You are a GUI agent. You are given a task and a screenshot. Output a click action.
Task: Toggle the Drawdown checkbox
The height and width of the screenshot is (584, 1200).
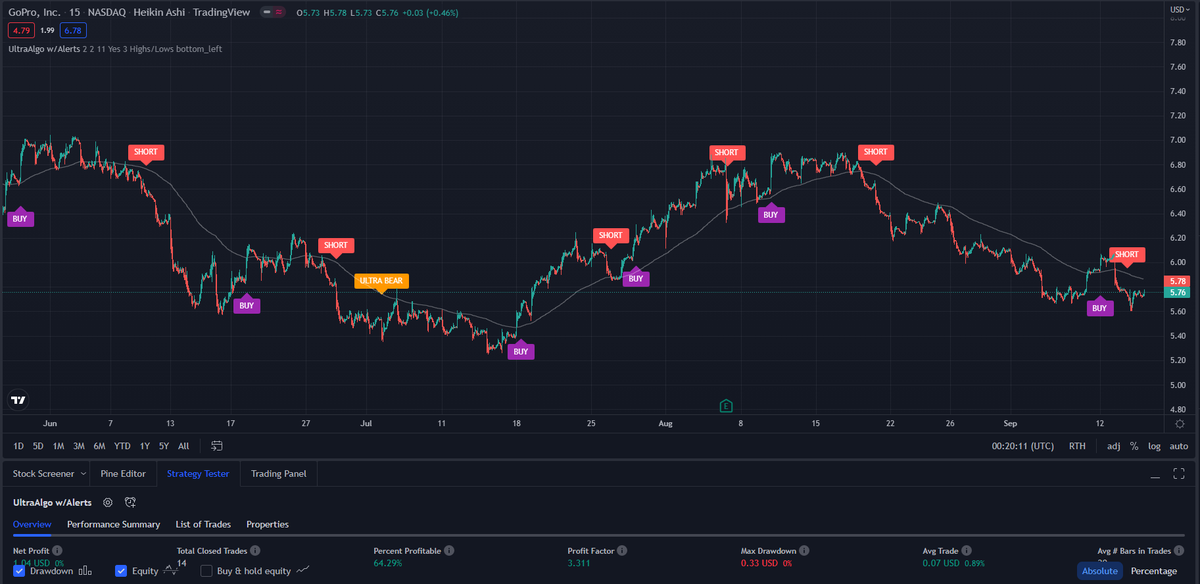[x=19, y=571]
